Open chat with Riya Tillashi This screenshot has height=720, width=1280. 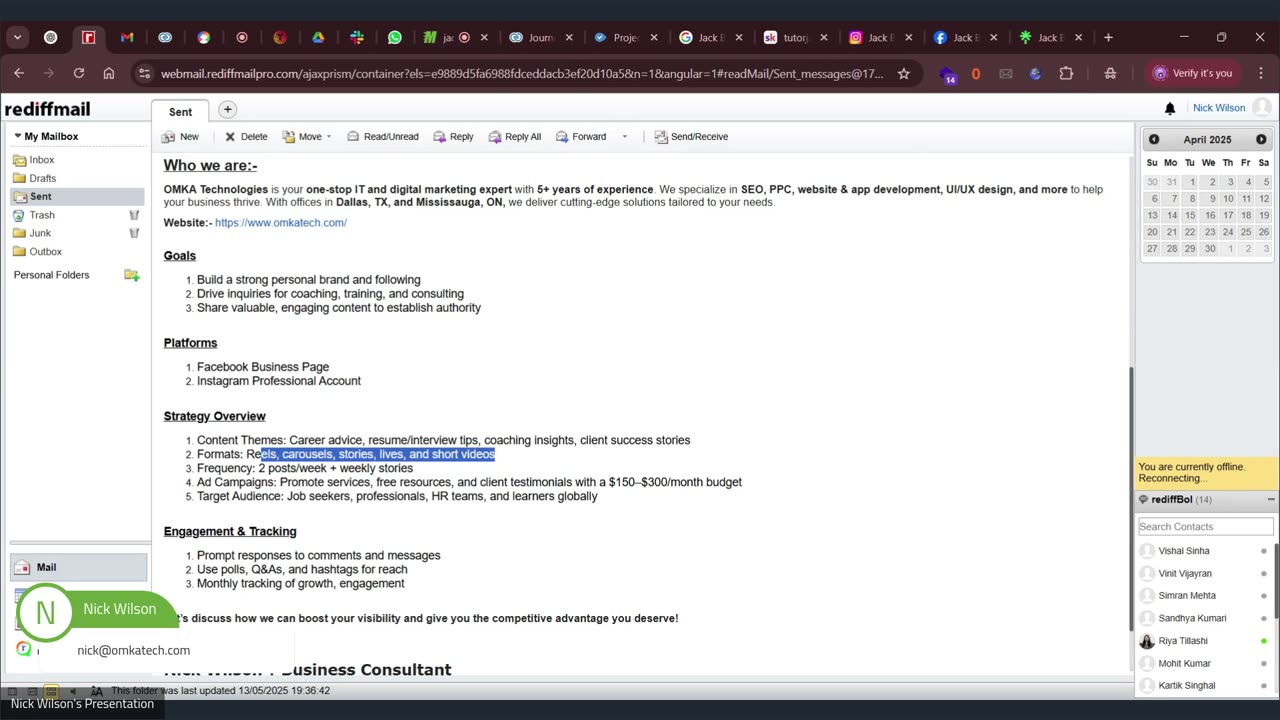(1183, 641)
